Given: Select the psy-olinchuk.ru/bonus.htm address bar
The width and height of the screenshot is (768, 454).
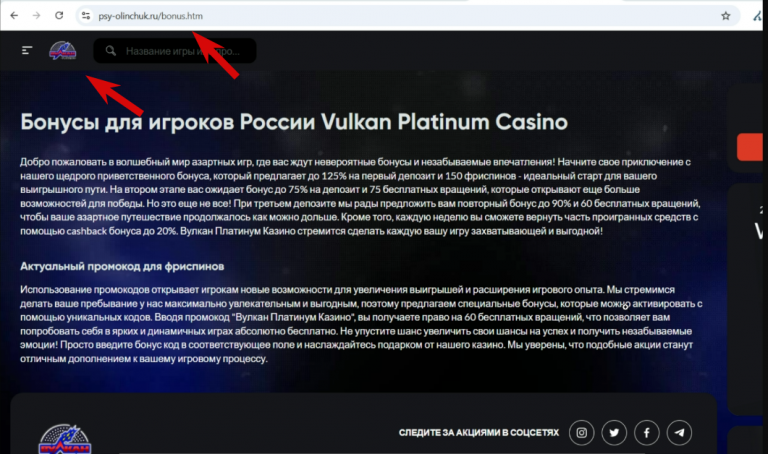Looking at the screenshot, I should click(x=408, y=16).
